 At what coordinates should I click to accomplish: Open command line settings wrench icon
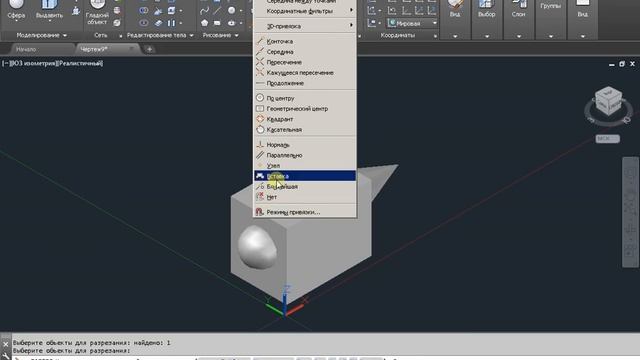point(5,356)
